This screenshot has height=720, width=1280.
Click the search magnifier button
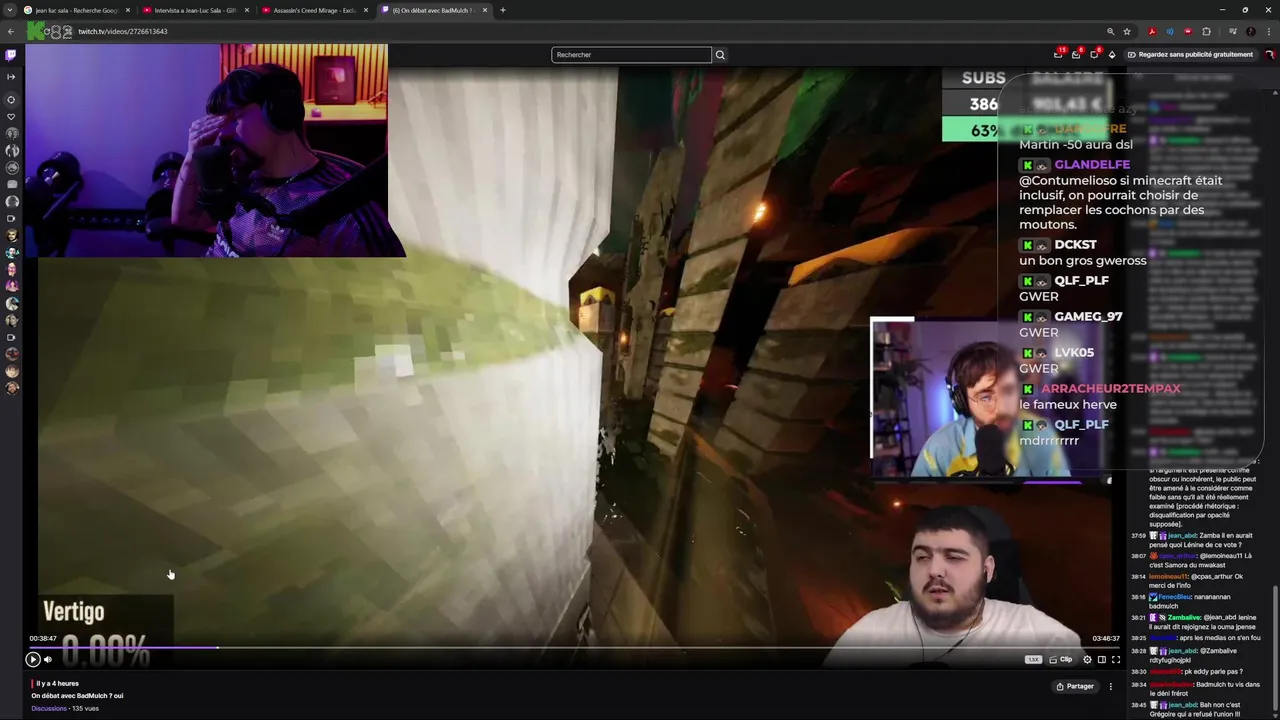click(720, 54)
